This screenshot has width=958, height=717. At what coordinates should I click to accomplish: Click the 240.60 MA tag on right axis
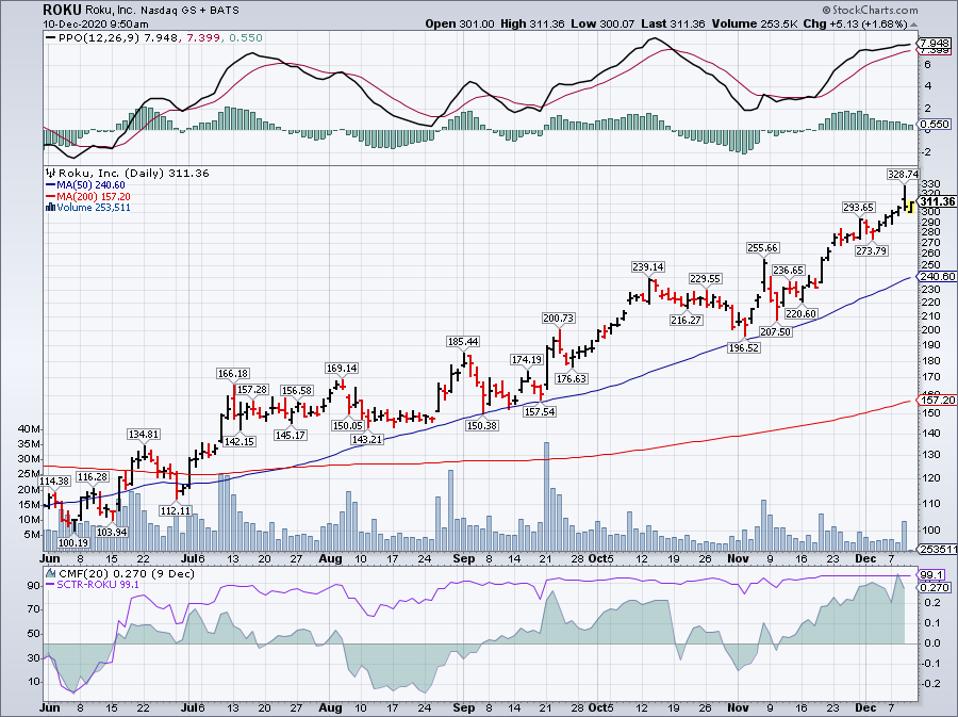937,275
